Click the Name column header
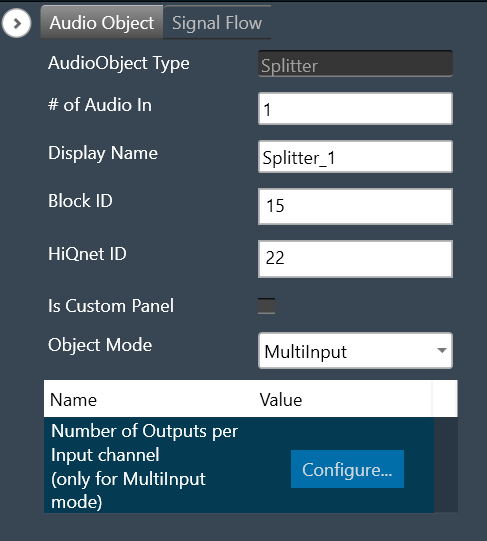487x541 pixels. [x=73, y=400]
